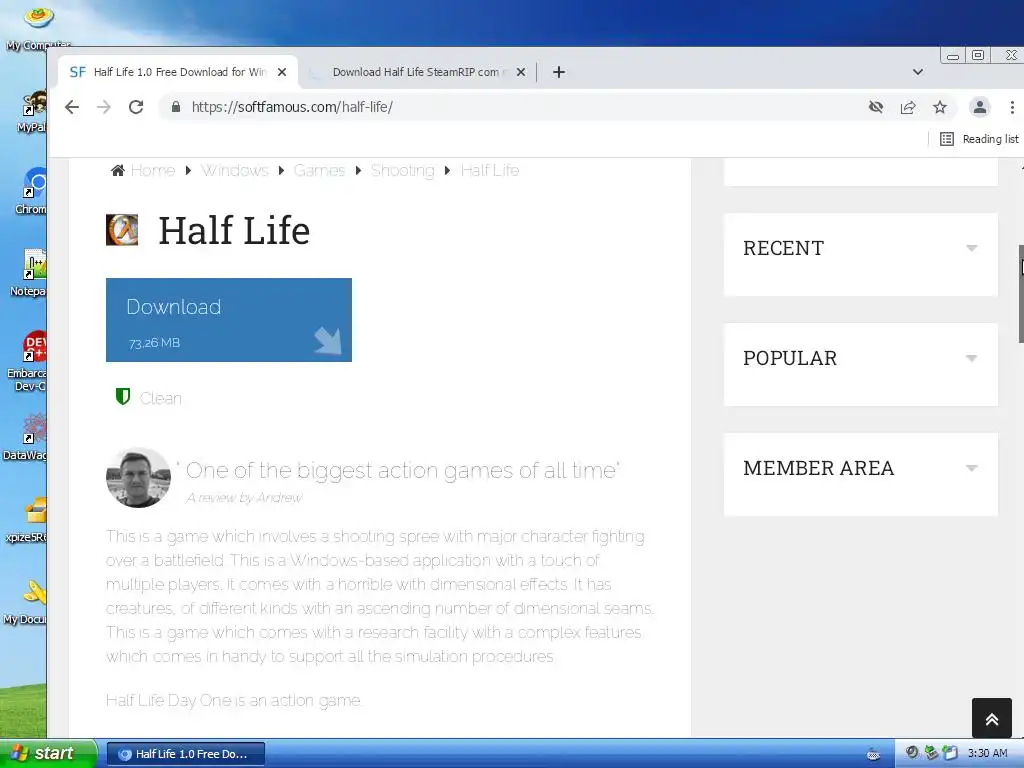Screen dimensions: 1024x768
Task: Click the Half Life lambda game icon
Action: click(x=122, y=230)
